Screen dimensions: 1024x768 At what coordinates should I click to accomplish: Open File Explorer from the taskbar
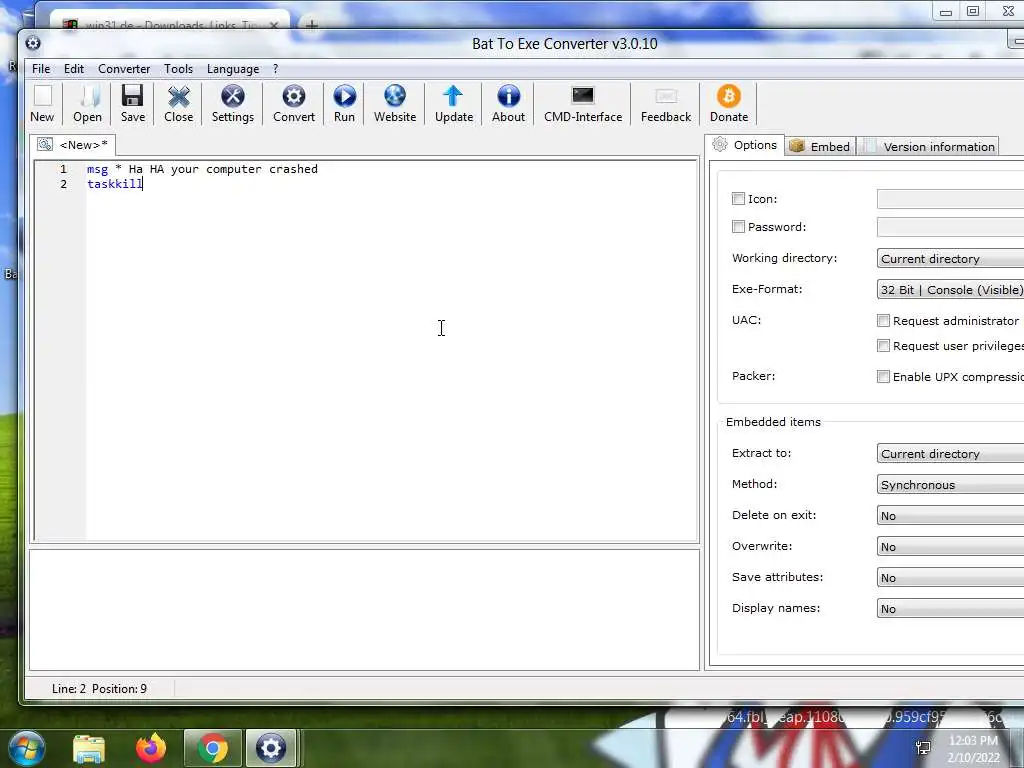point(89,748)
